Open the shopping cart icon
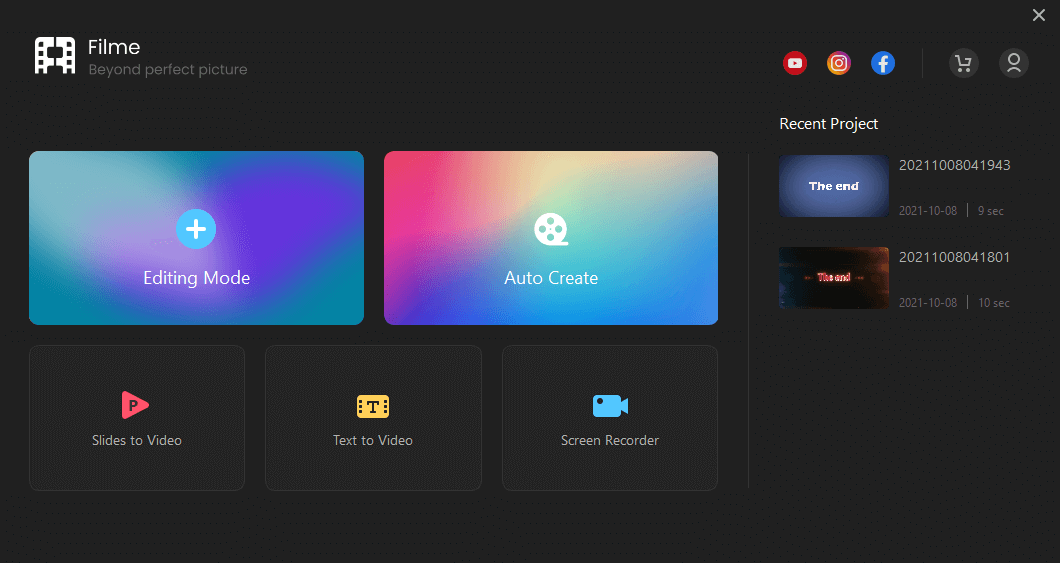 (x=964, y=64)
